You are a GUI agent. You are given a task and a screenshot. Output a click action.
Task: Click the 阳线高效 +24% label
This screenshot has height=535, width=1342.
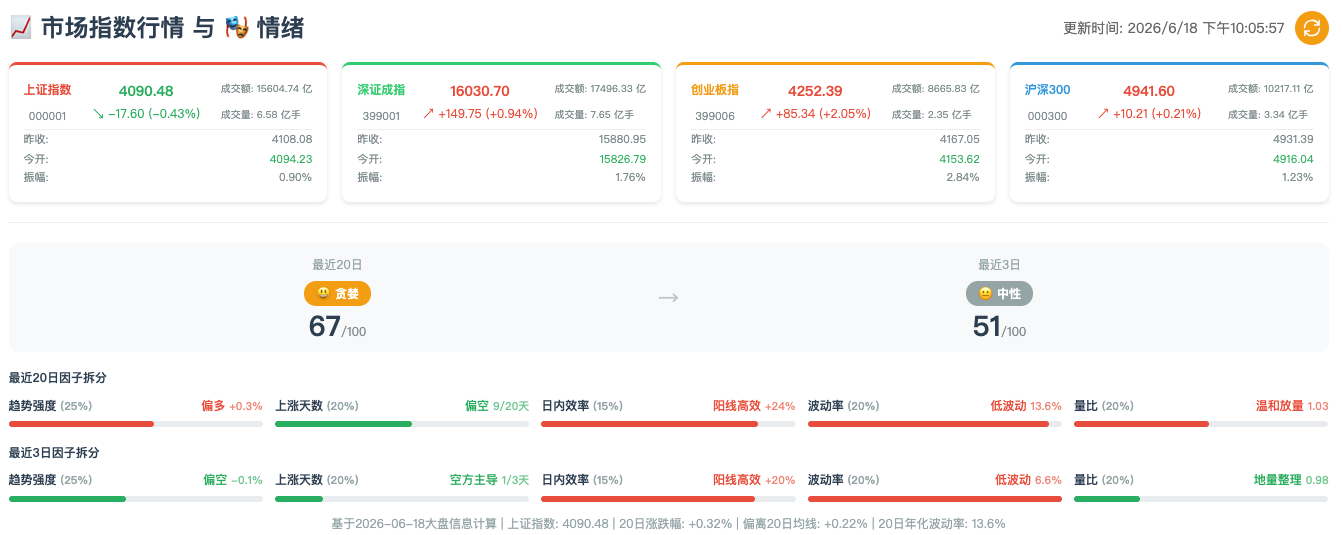(x=754, y=406)
